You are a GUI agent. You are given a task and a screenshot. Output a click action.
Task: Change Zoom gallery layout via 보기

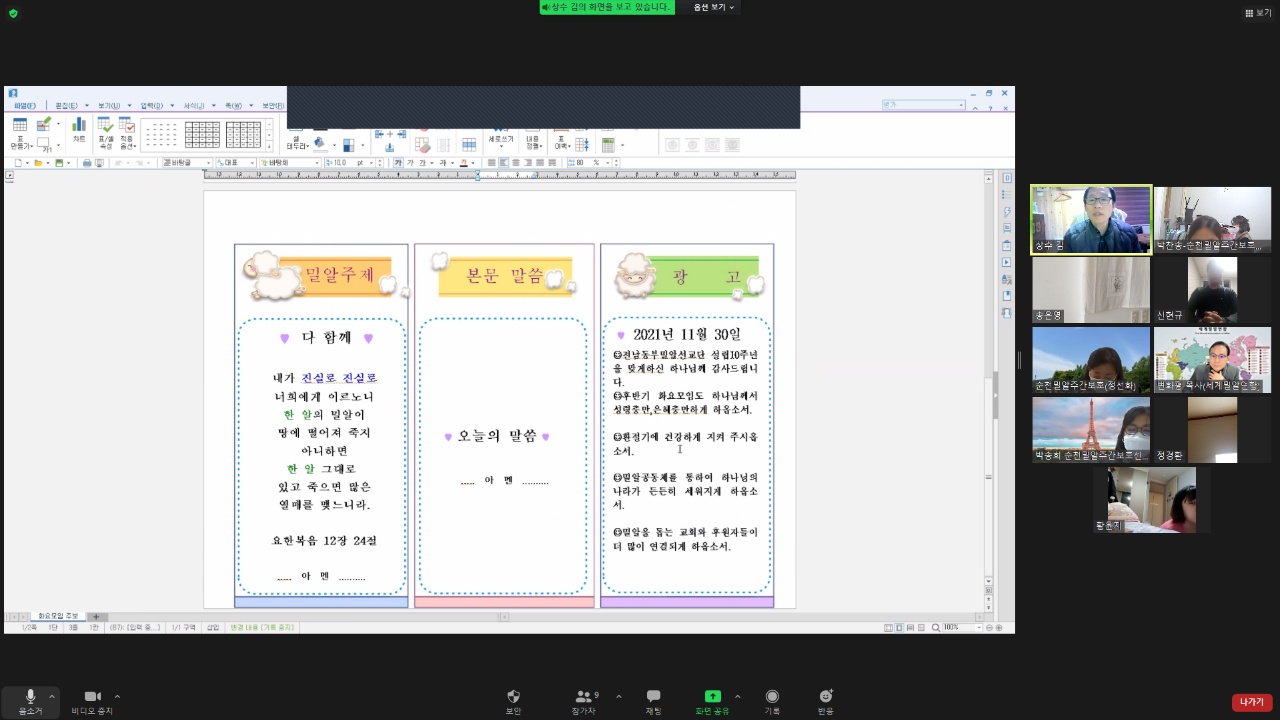click(1258, 13)
